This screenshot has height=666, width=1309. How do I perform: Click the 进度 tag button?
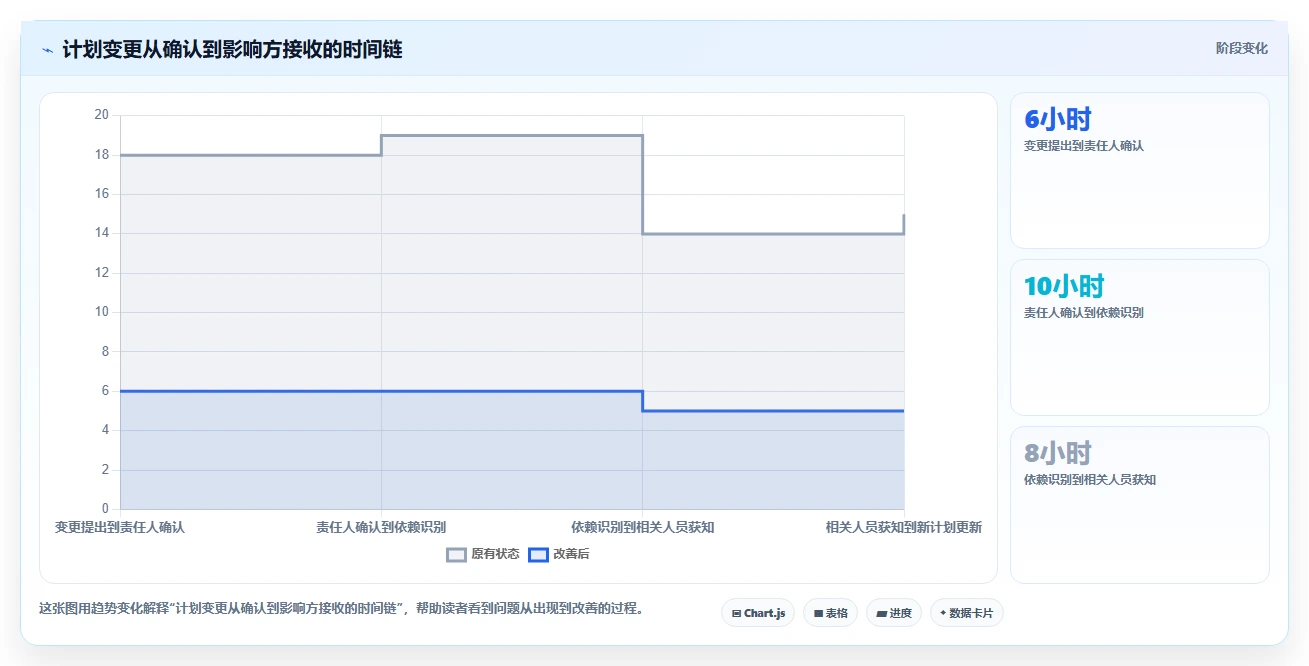pos(894,613)
